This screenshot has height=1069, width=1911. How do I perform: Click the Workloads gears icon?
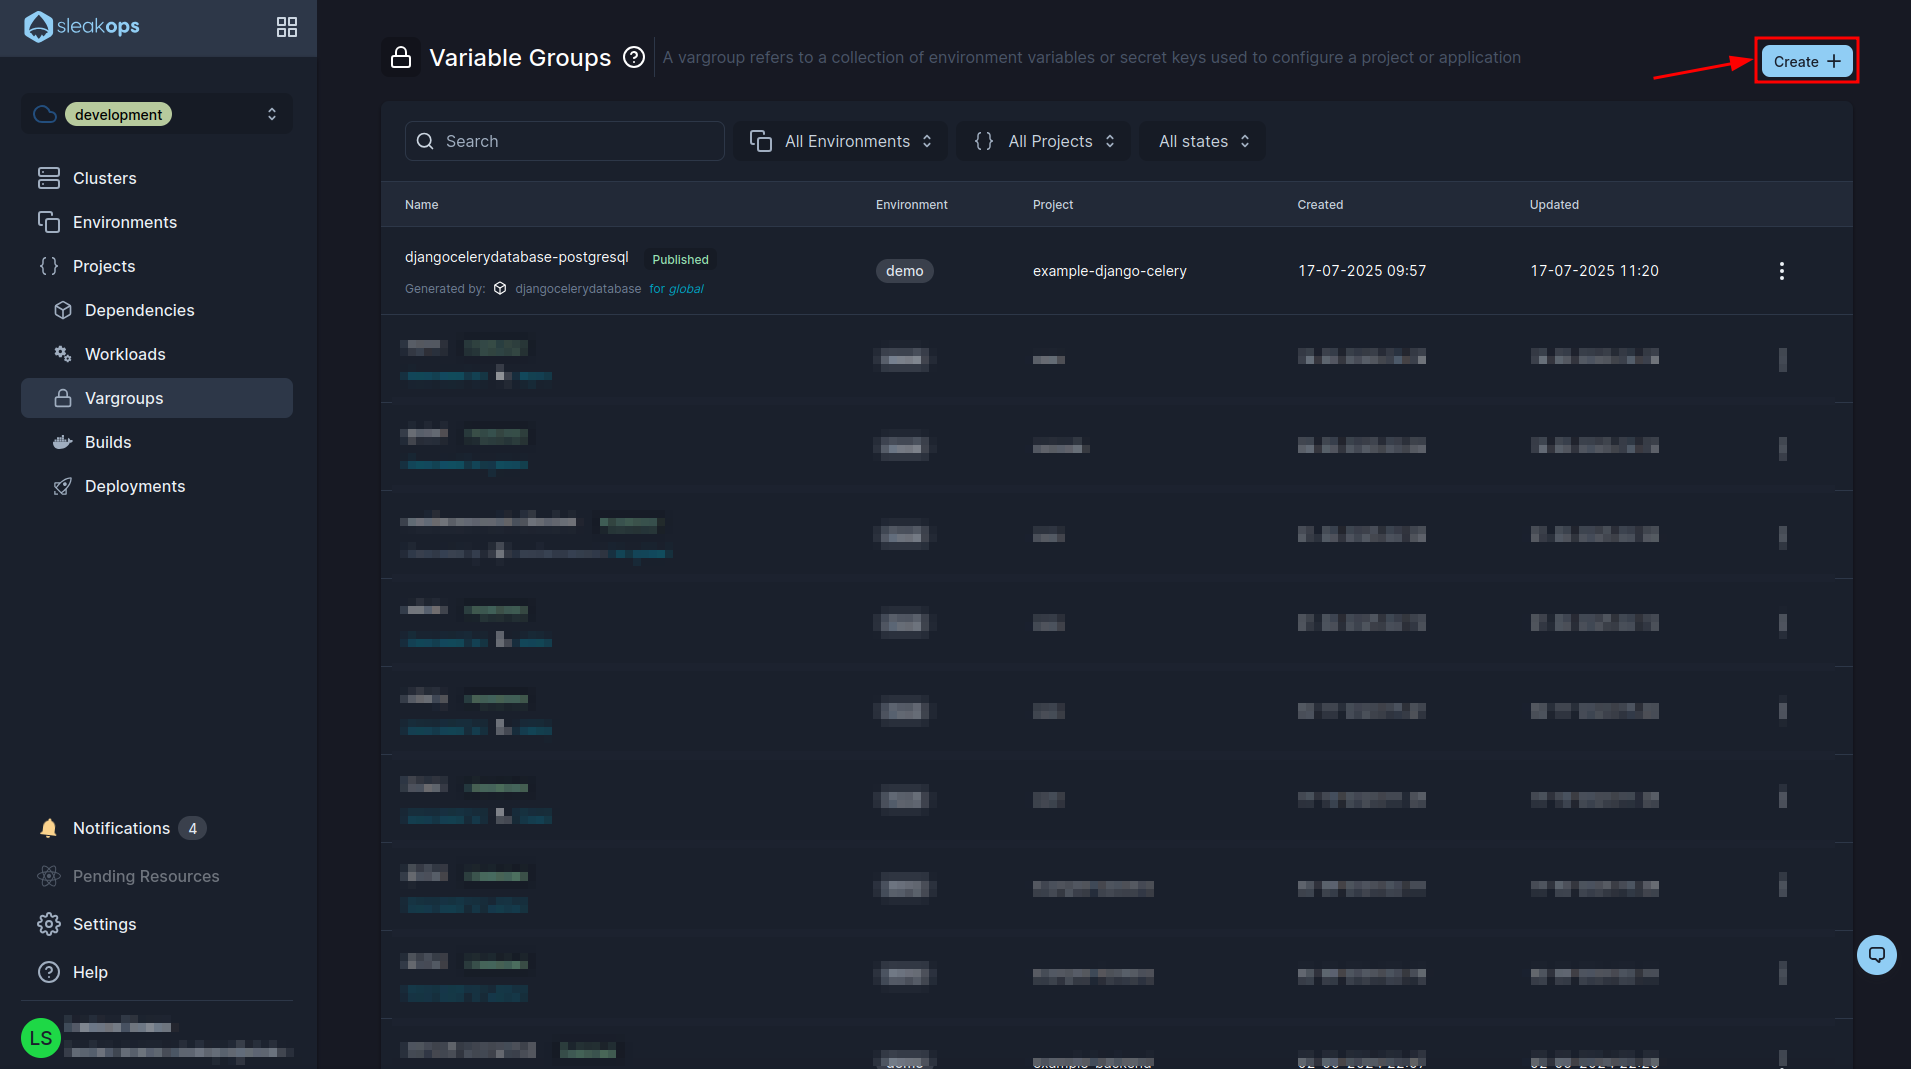(x=63, y=354)
